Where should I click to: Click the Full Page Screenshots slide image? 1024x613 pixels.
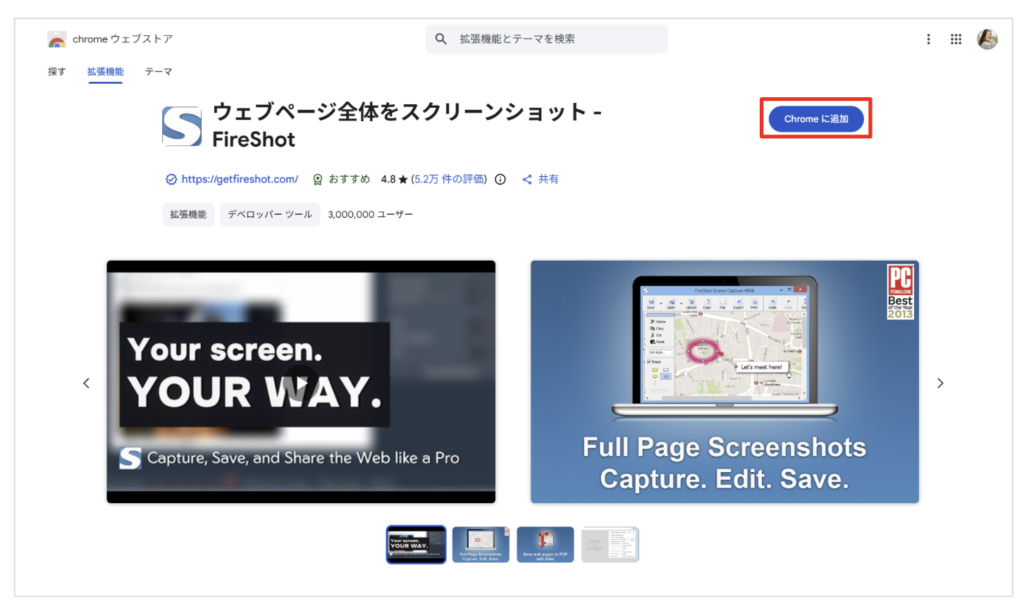click(x=724, y=382)
